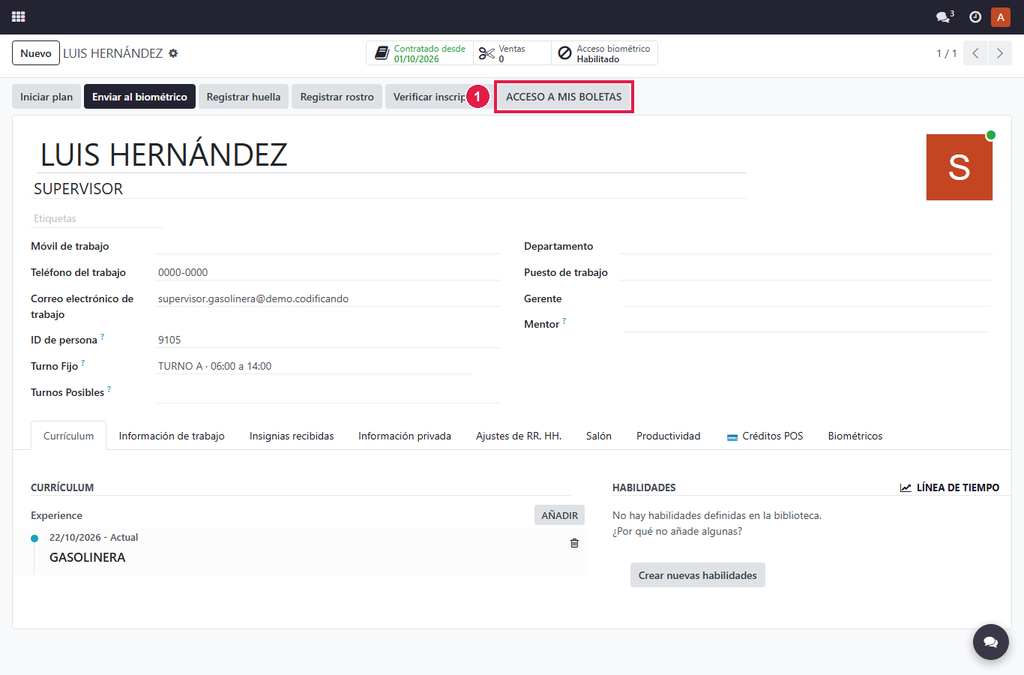Open gear actions menu beside LUIS HERNÁNDEZ

173,54
